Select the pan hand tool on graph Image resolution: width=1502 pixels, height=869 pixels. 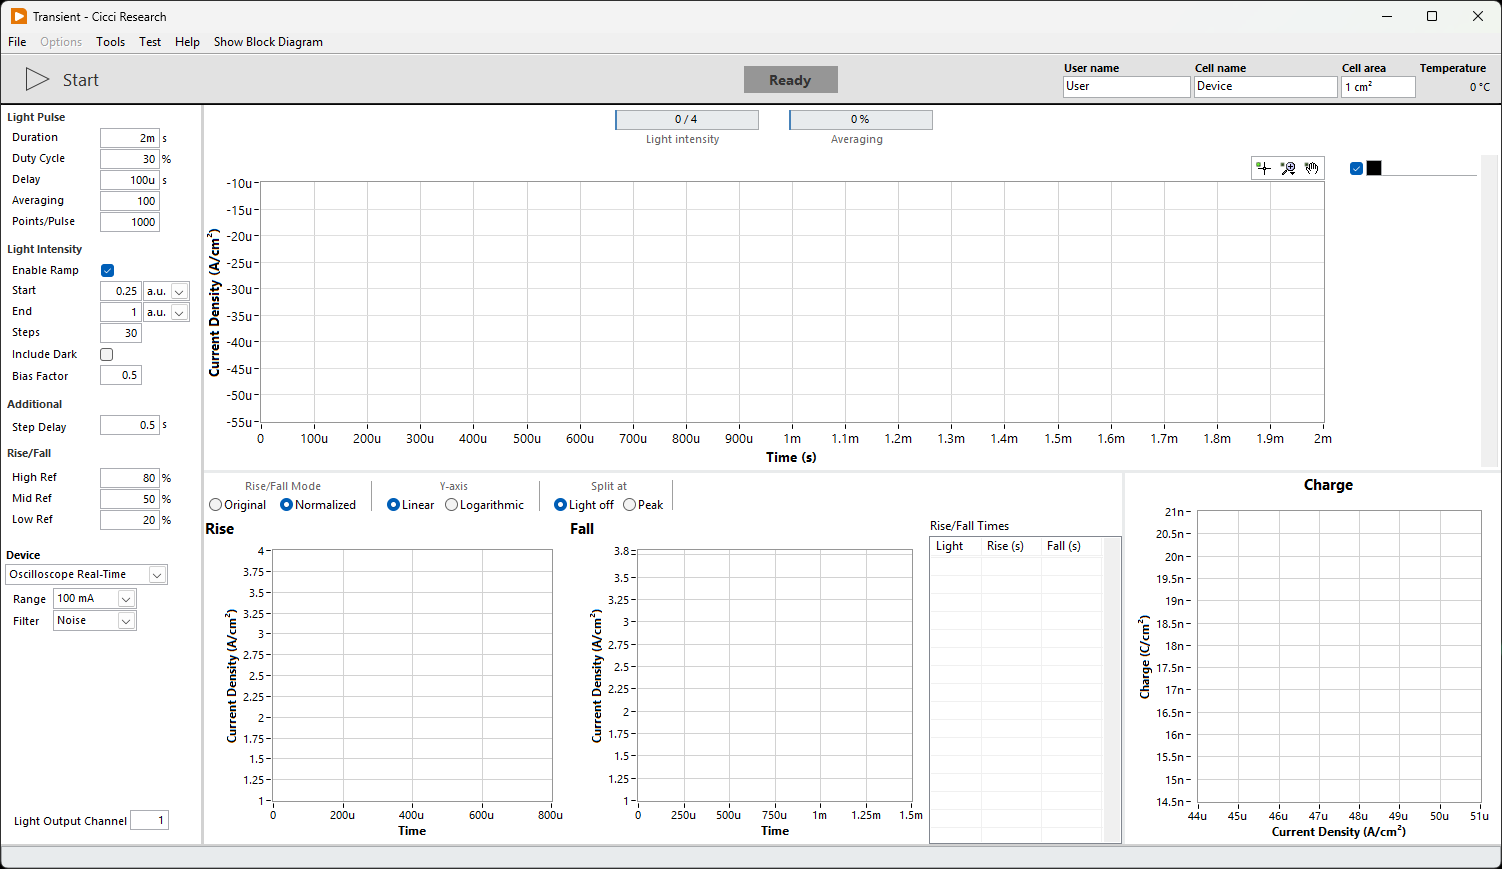(x=1312, y=168)
